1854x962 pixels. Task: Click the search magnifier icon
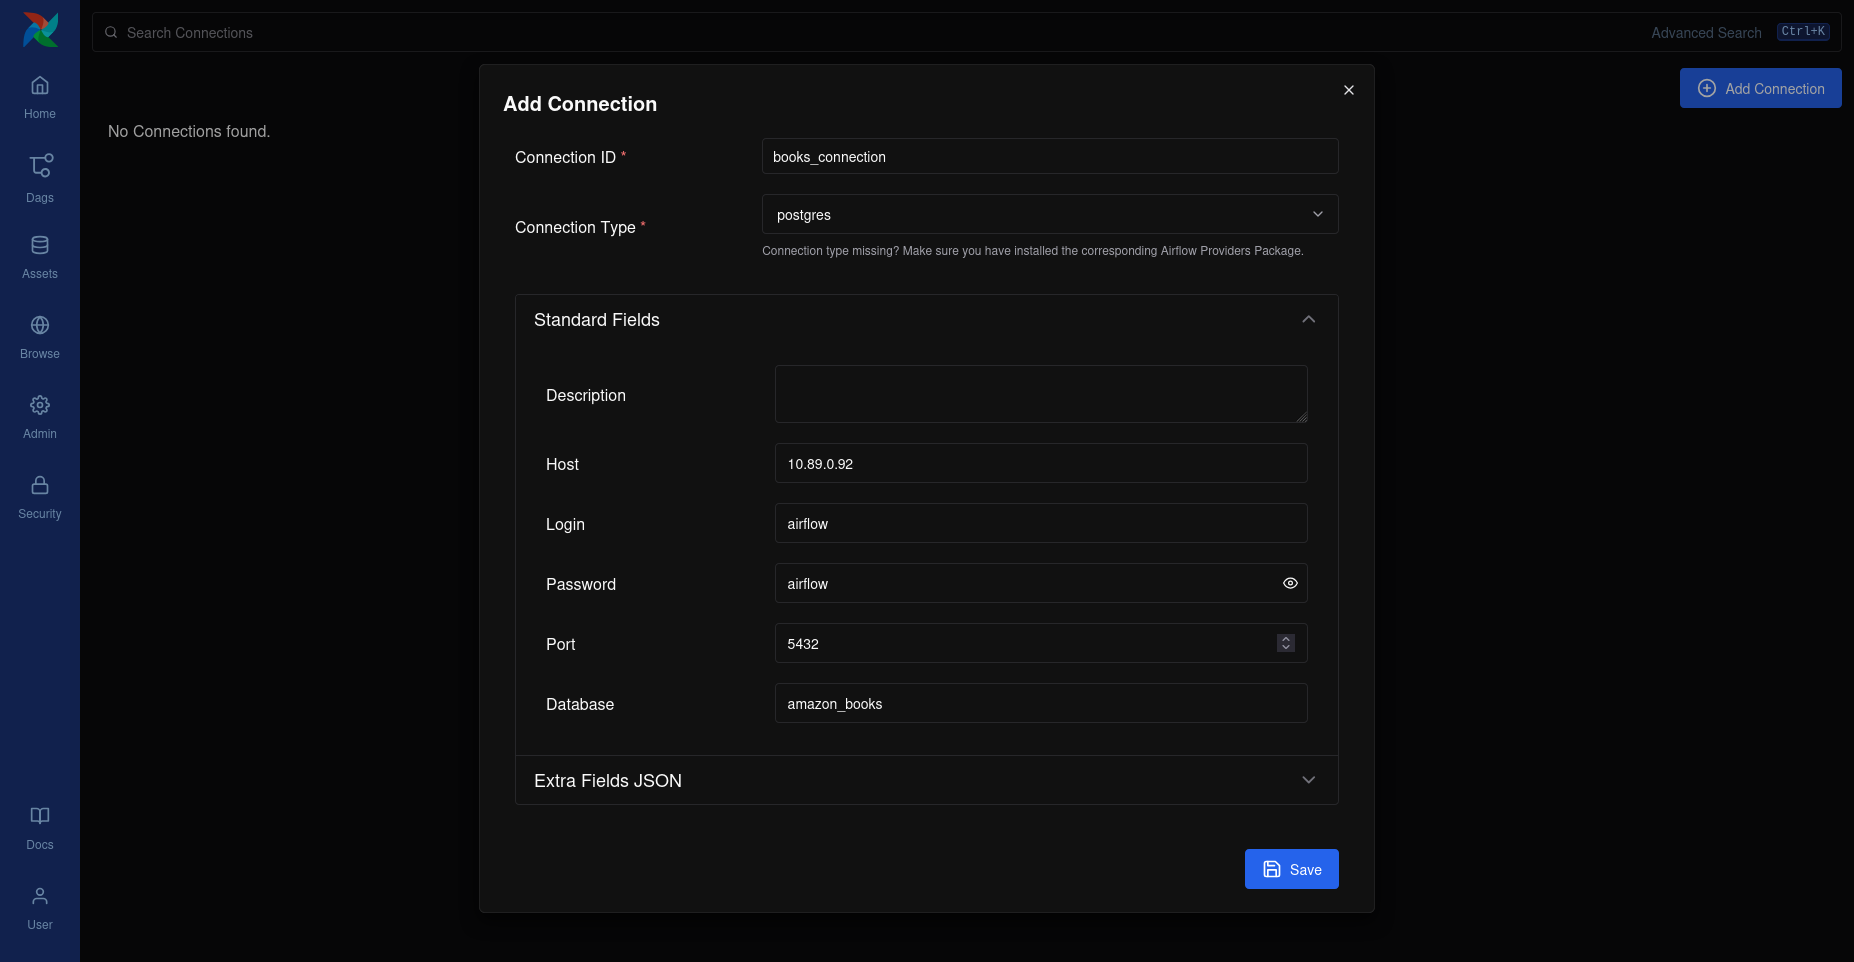111,32
